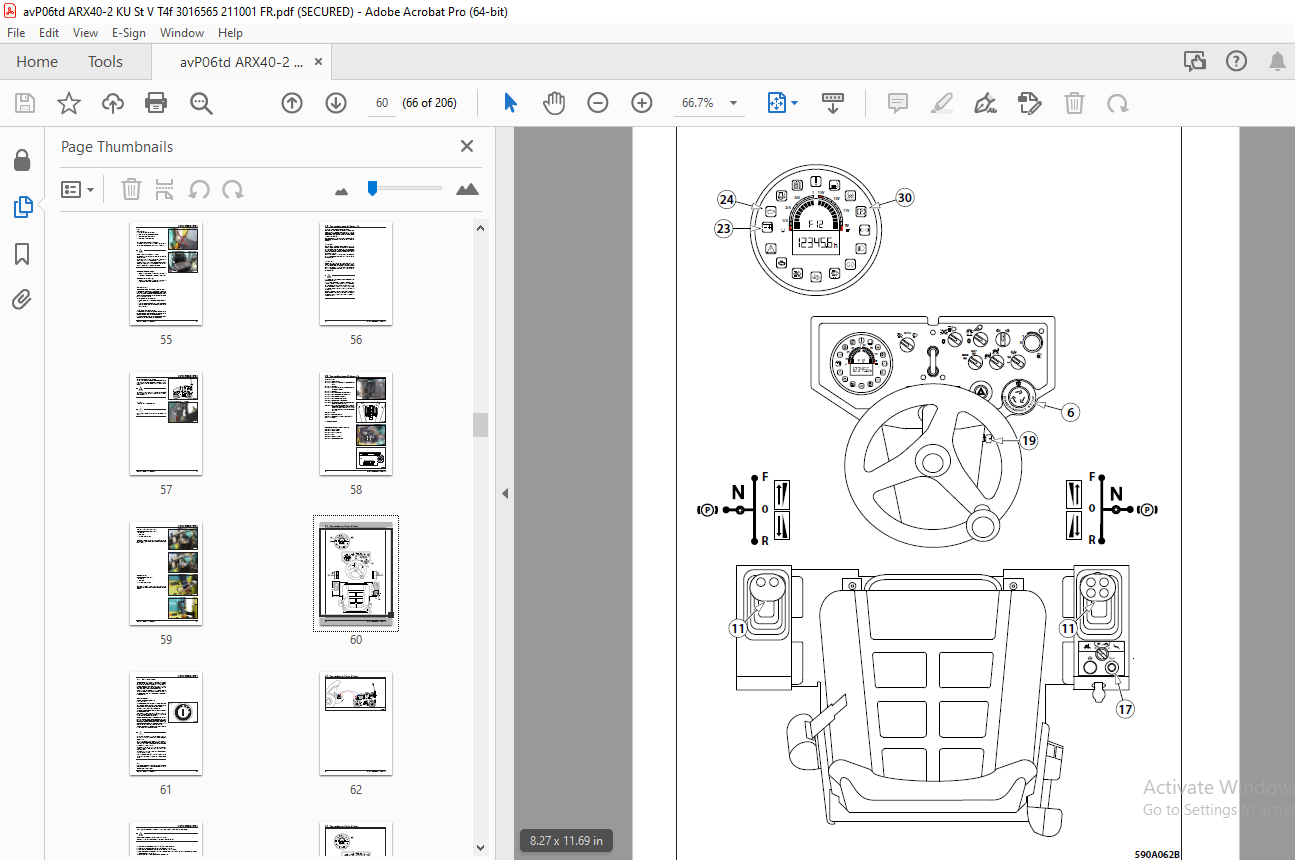Click the stamp tool icon
The height and width of the screenshot is (860, 1295).
point(1029,103)
